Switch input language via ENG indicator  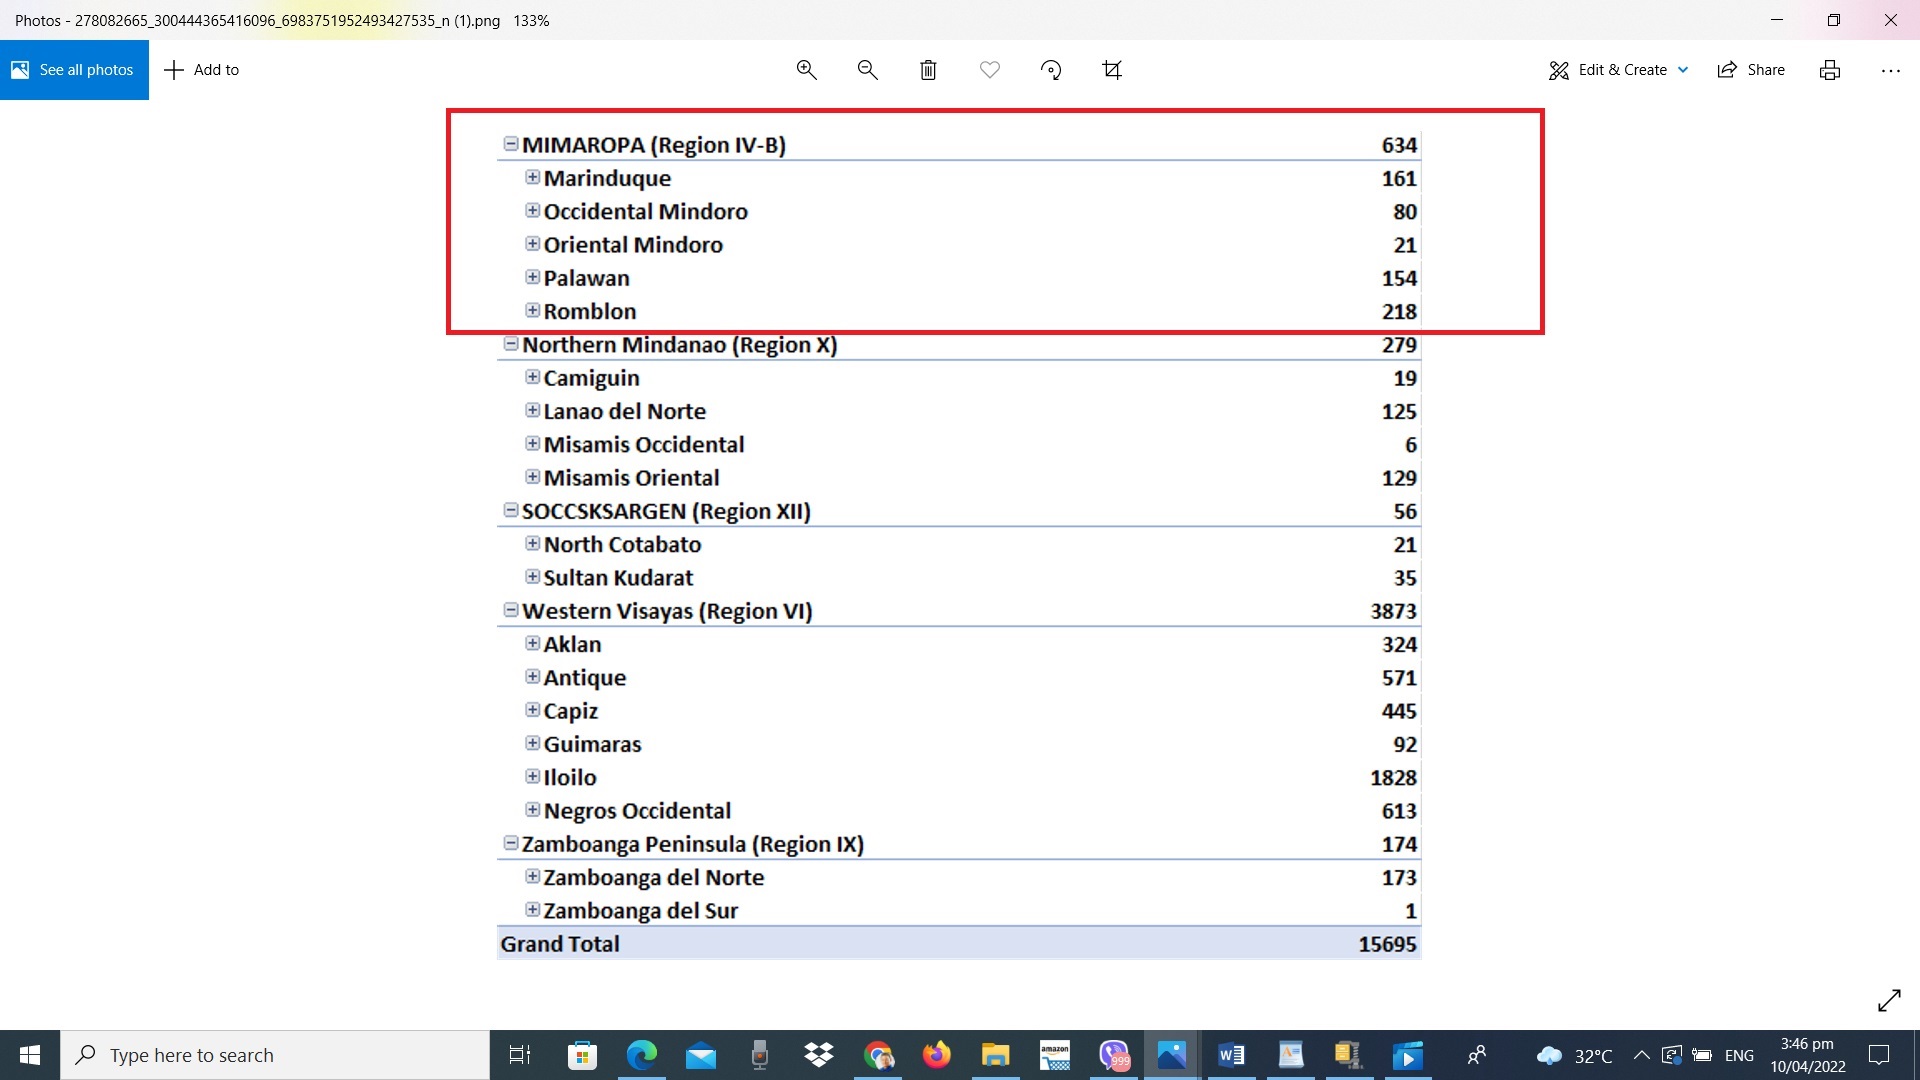(1739, 1055)
